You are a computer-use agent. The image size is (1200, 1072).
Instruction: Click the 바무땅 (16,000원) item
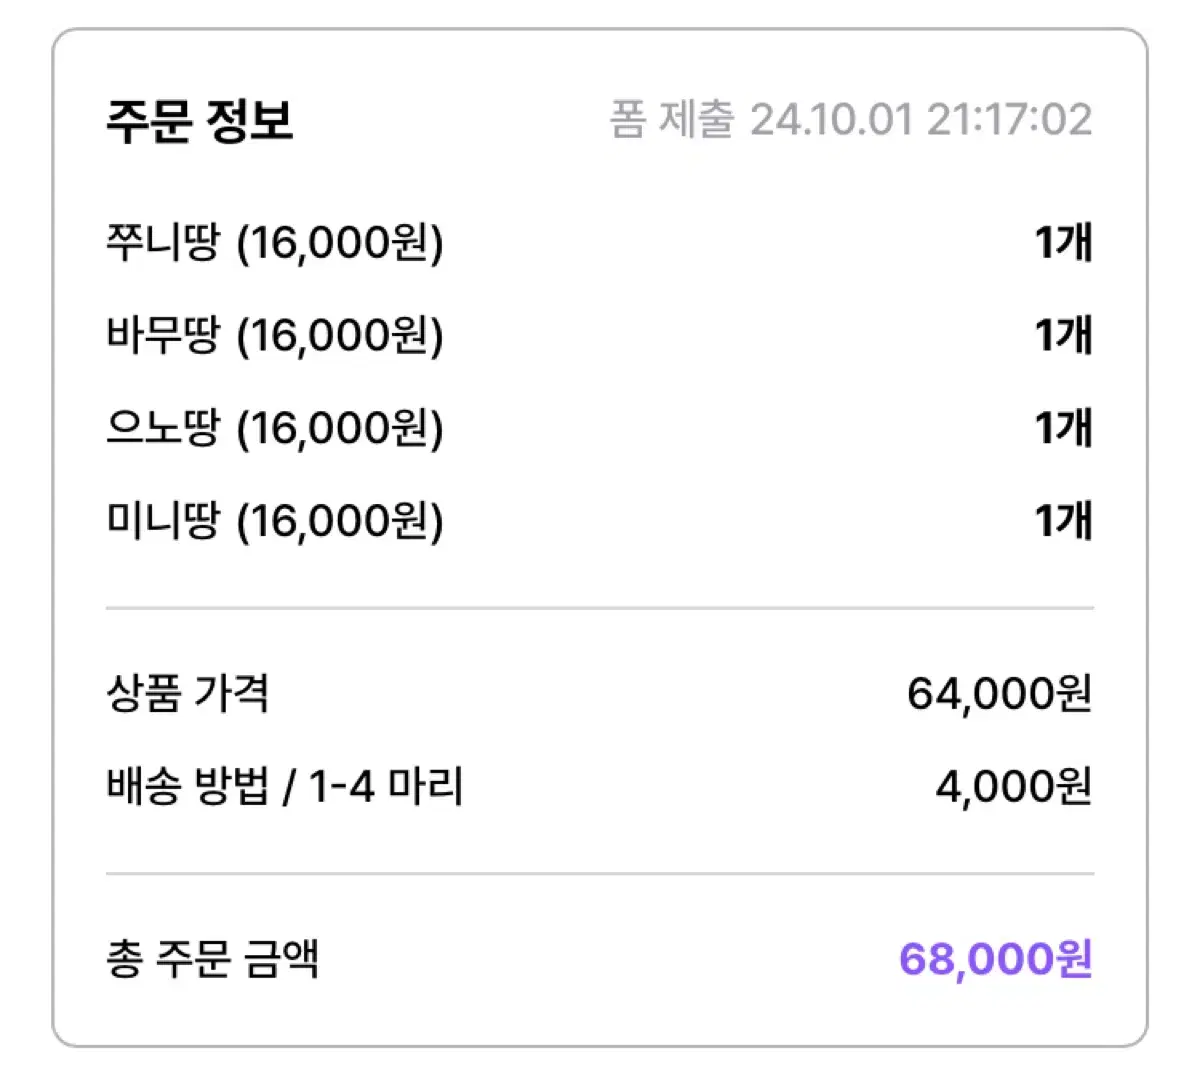pos(275,335)
